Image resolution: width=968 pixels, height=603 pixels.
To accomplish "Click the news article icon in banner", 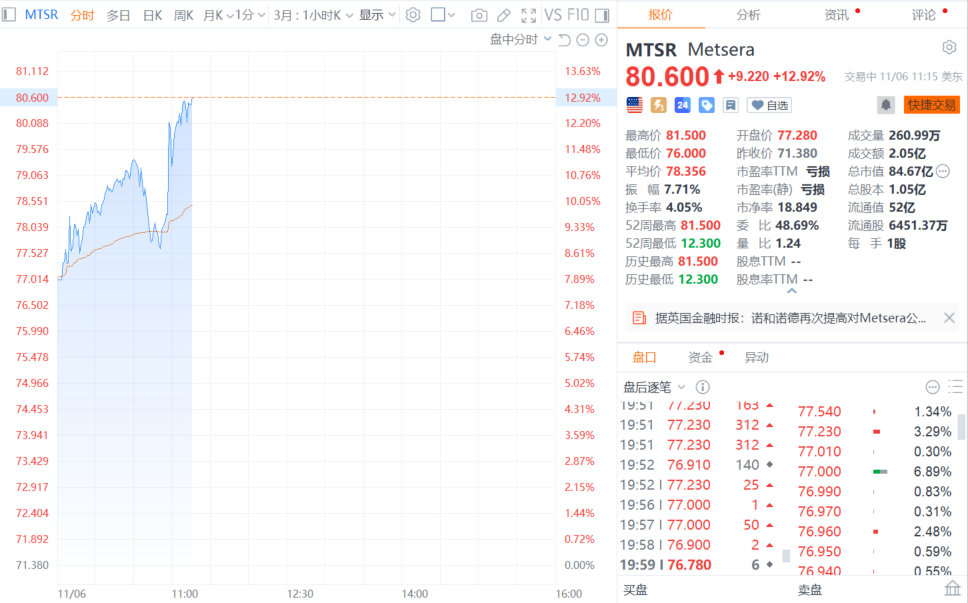I will click(x=640, y=318).
